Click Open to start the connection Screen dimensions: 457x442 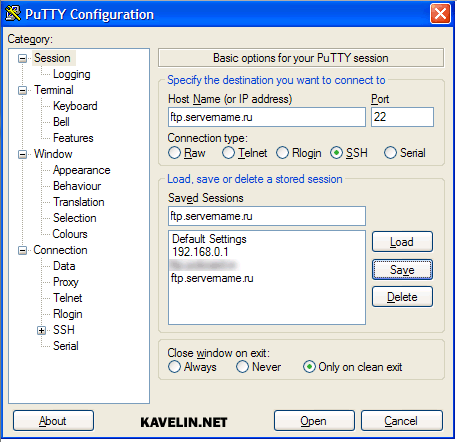314,421
